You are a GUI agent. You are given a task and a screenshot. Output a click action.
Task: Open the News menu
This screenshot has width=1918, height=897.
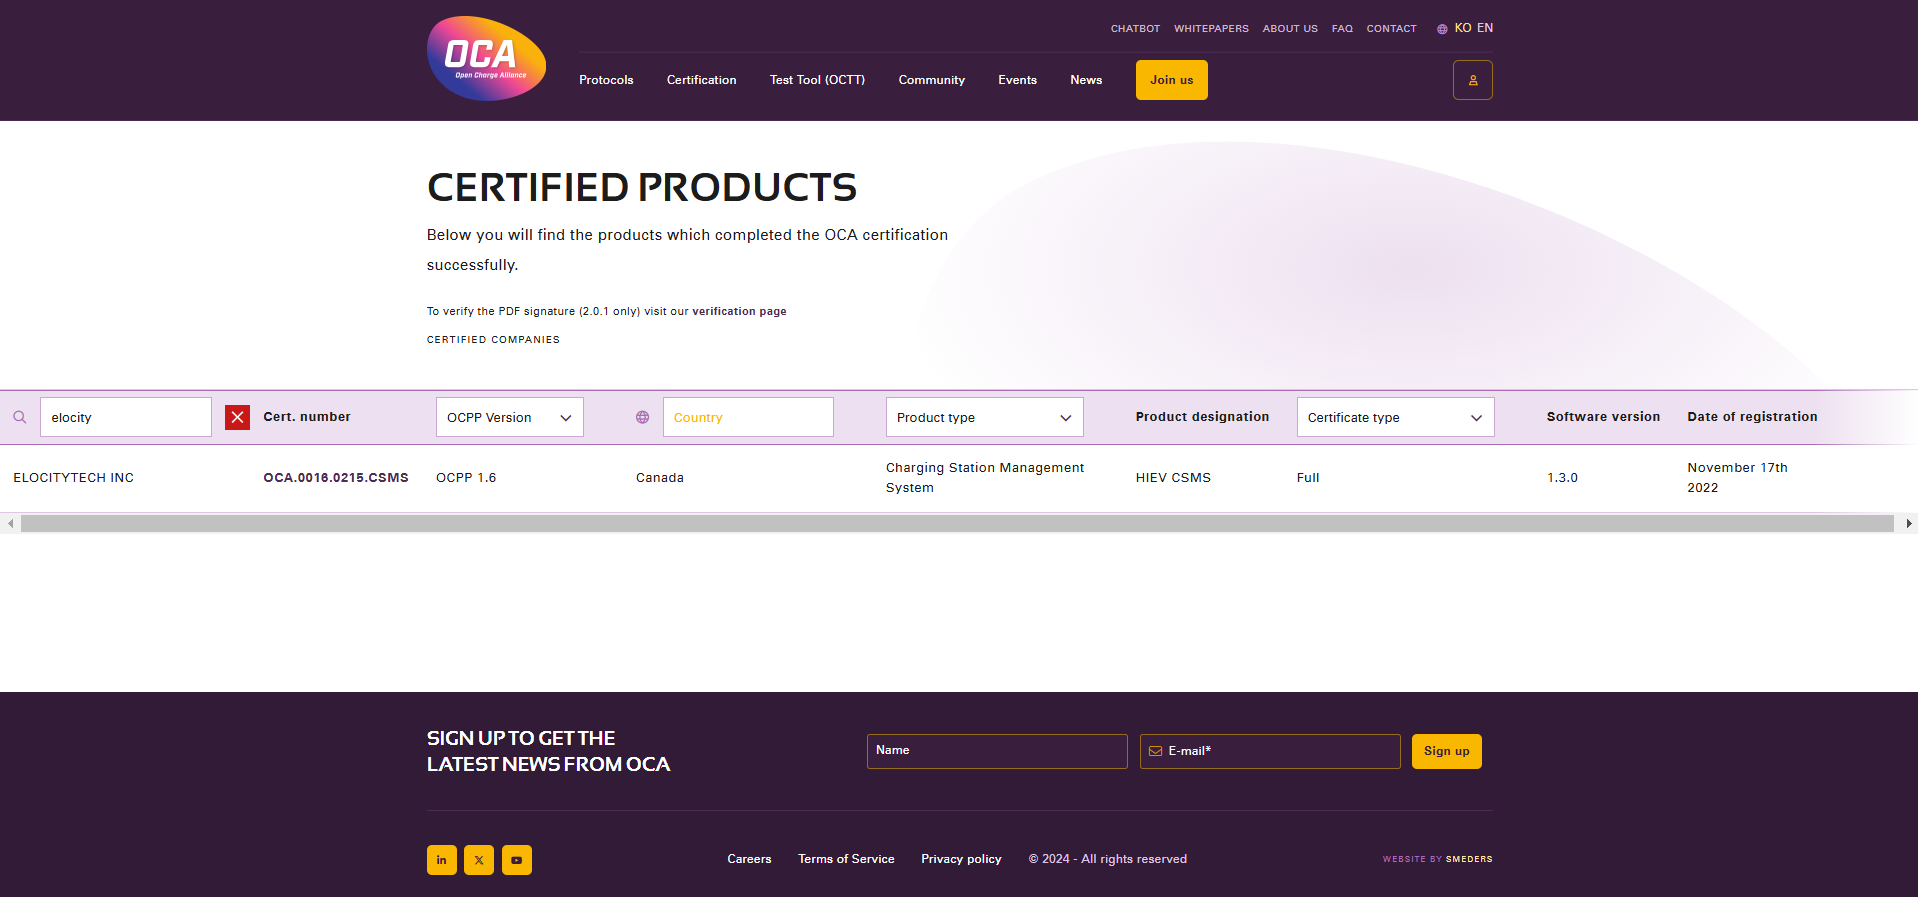pos(1086,80)
